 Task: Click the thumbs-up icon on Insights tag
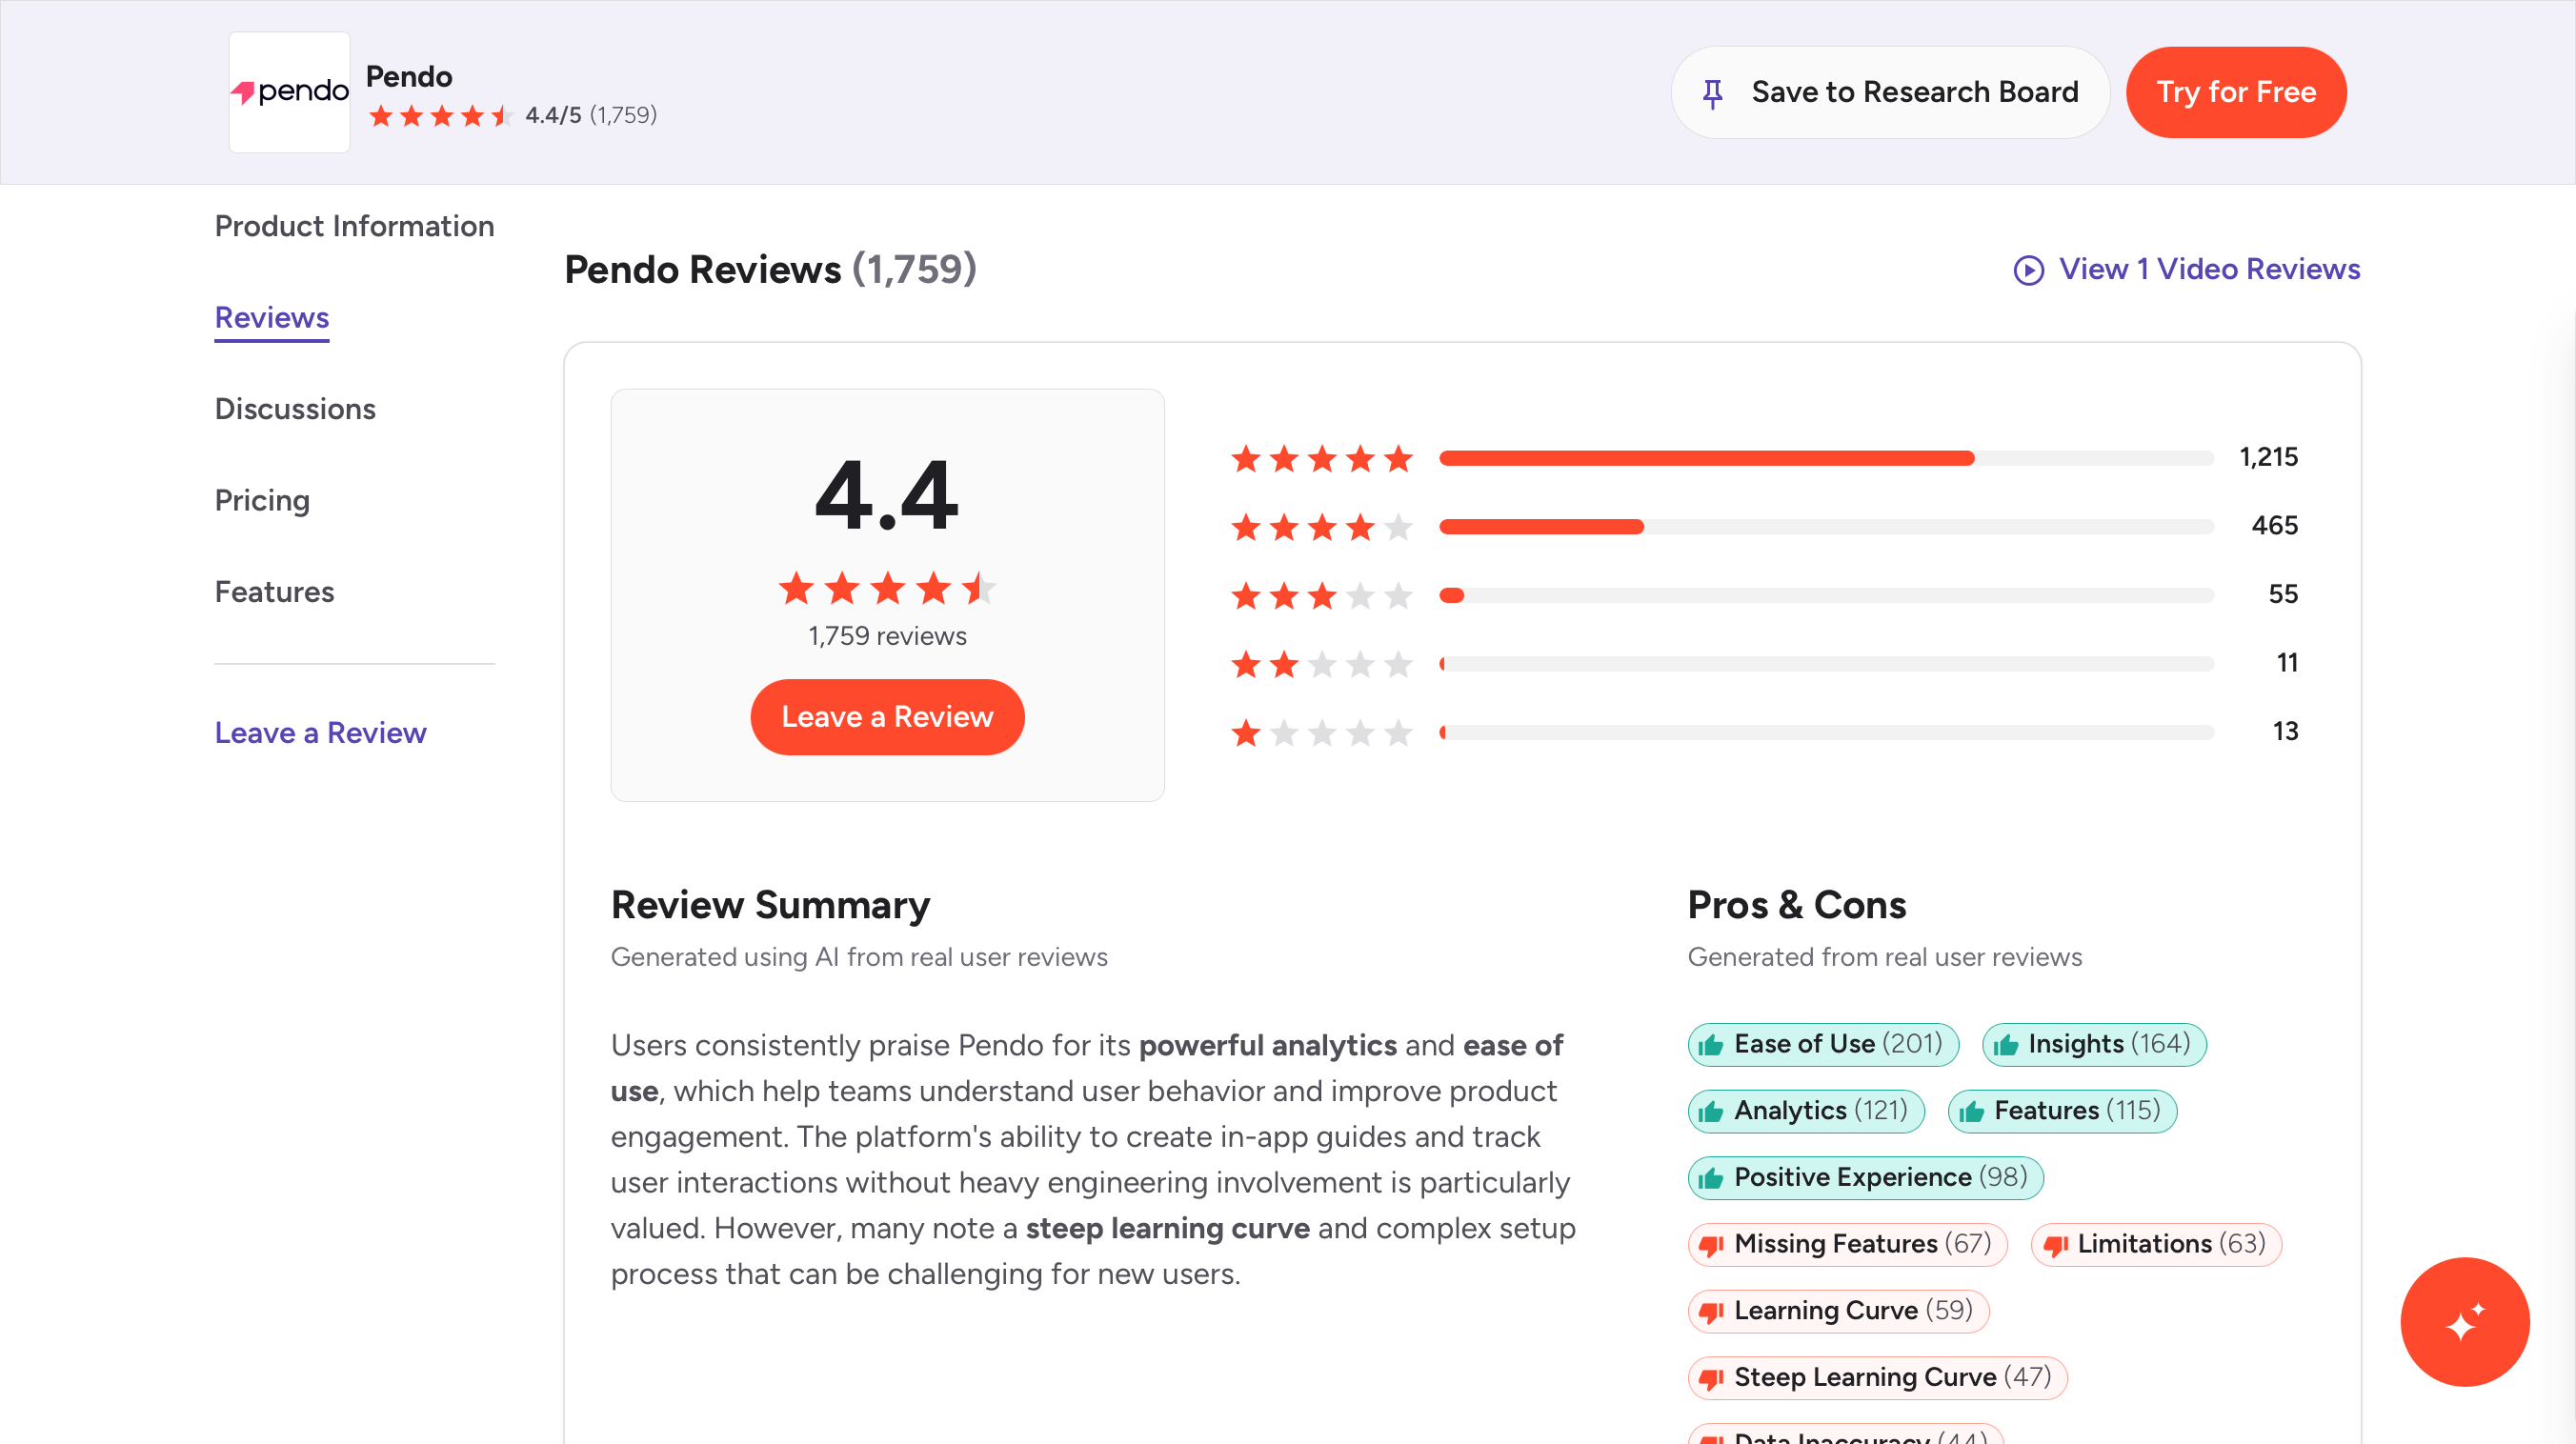[x=2005, y=1045]
